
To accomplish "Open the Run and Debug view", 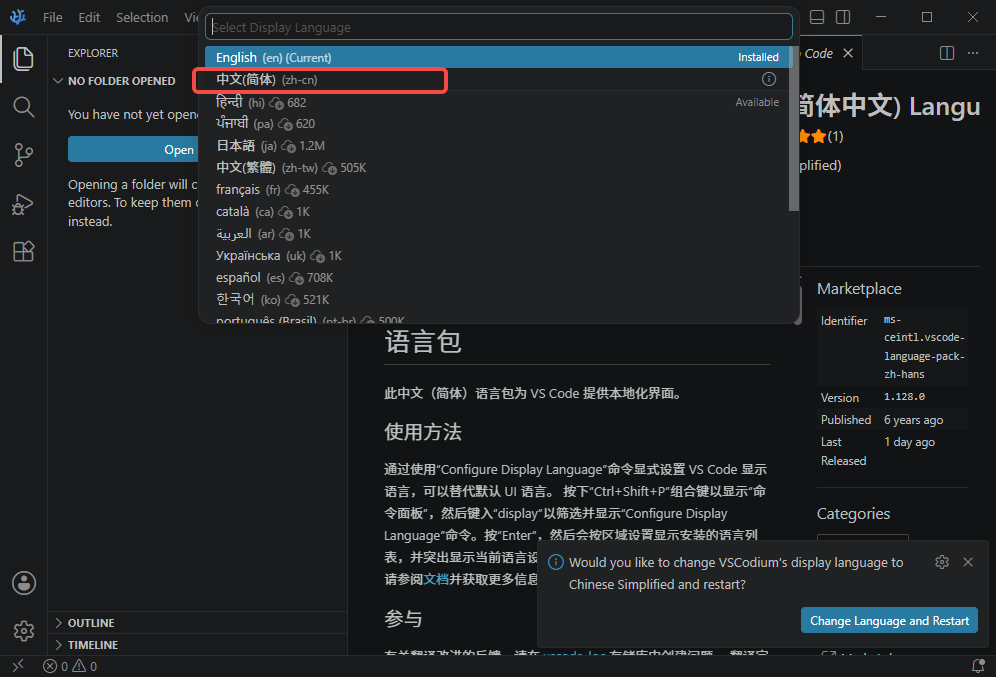I will [24, 204].
